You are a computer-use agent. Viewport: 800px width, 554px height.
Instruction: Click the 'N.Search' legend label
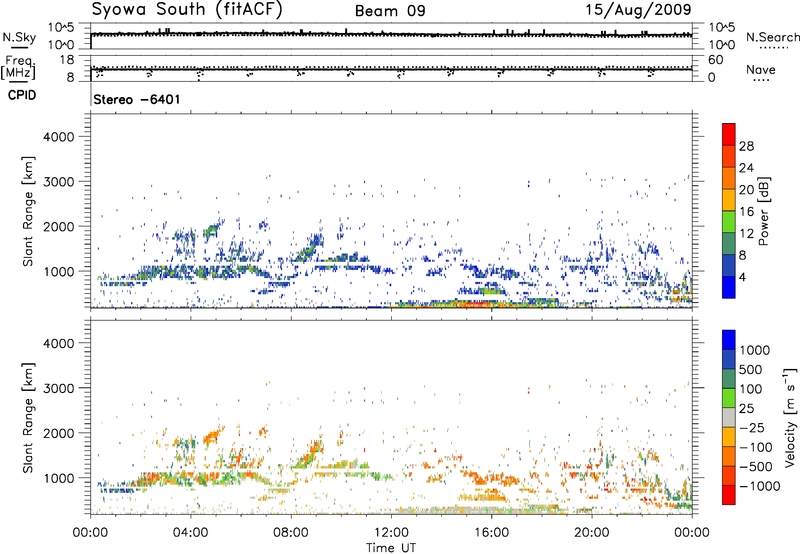[772, 37]
